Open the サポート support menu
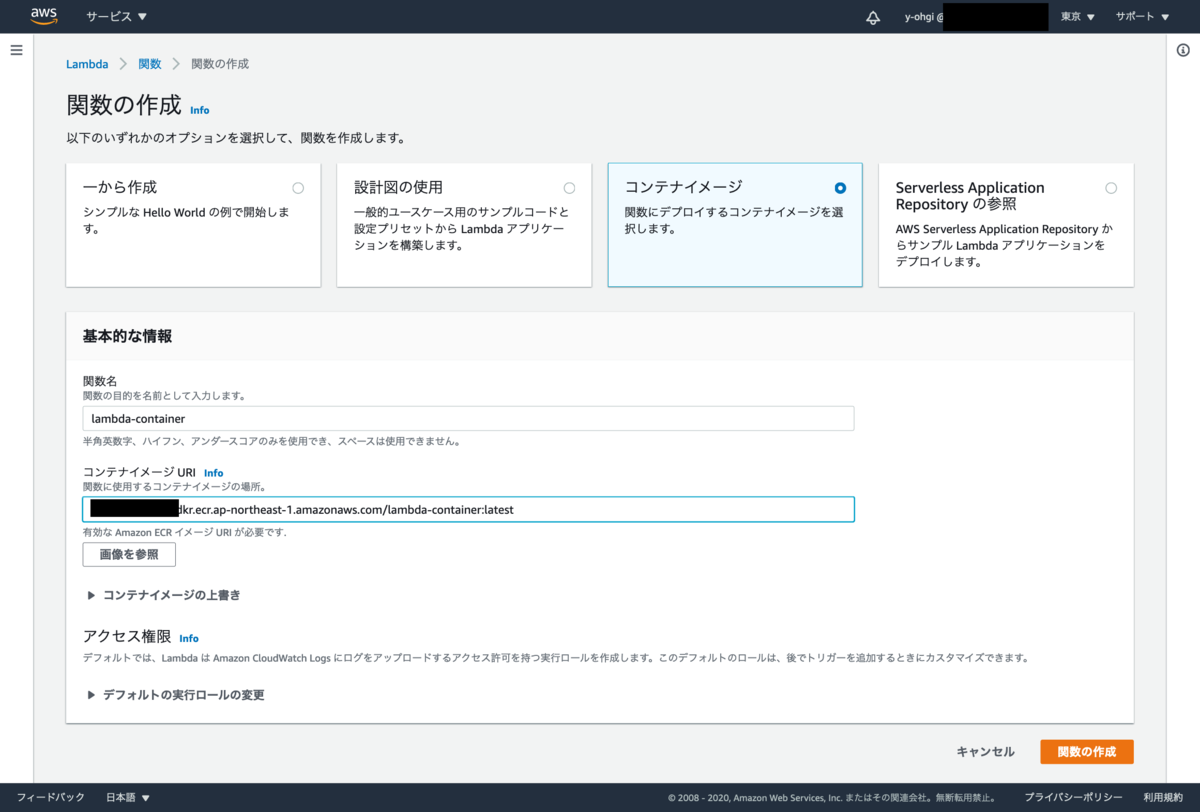This screenshot has width=1200, height=812. pos(1142,17)
